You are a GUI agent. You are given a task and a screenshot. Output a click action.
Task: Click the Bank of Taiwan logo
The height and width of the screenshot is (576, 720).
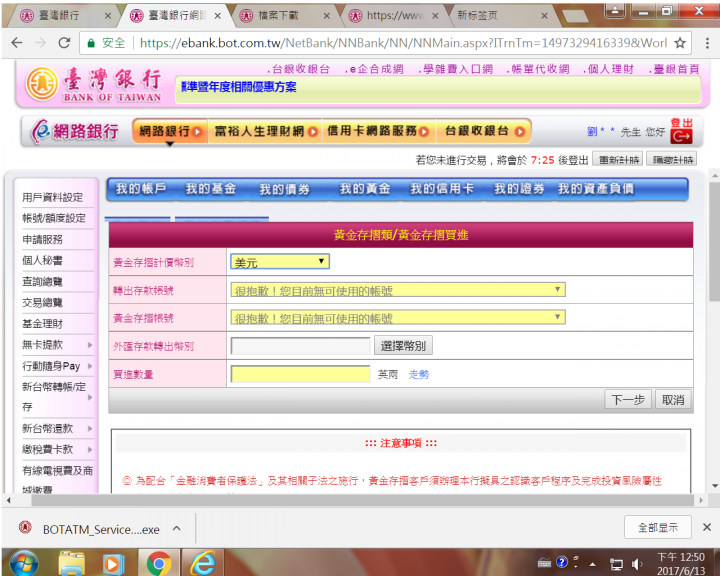93,85
